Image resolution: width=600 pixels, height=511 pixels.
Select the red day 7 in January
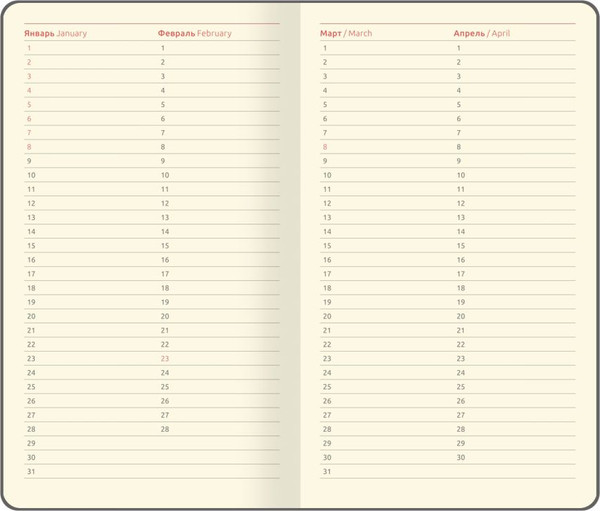pos(29,132)
